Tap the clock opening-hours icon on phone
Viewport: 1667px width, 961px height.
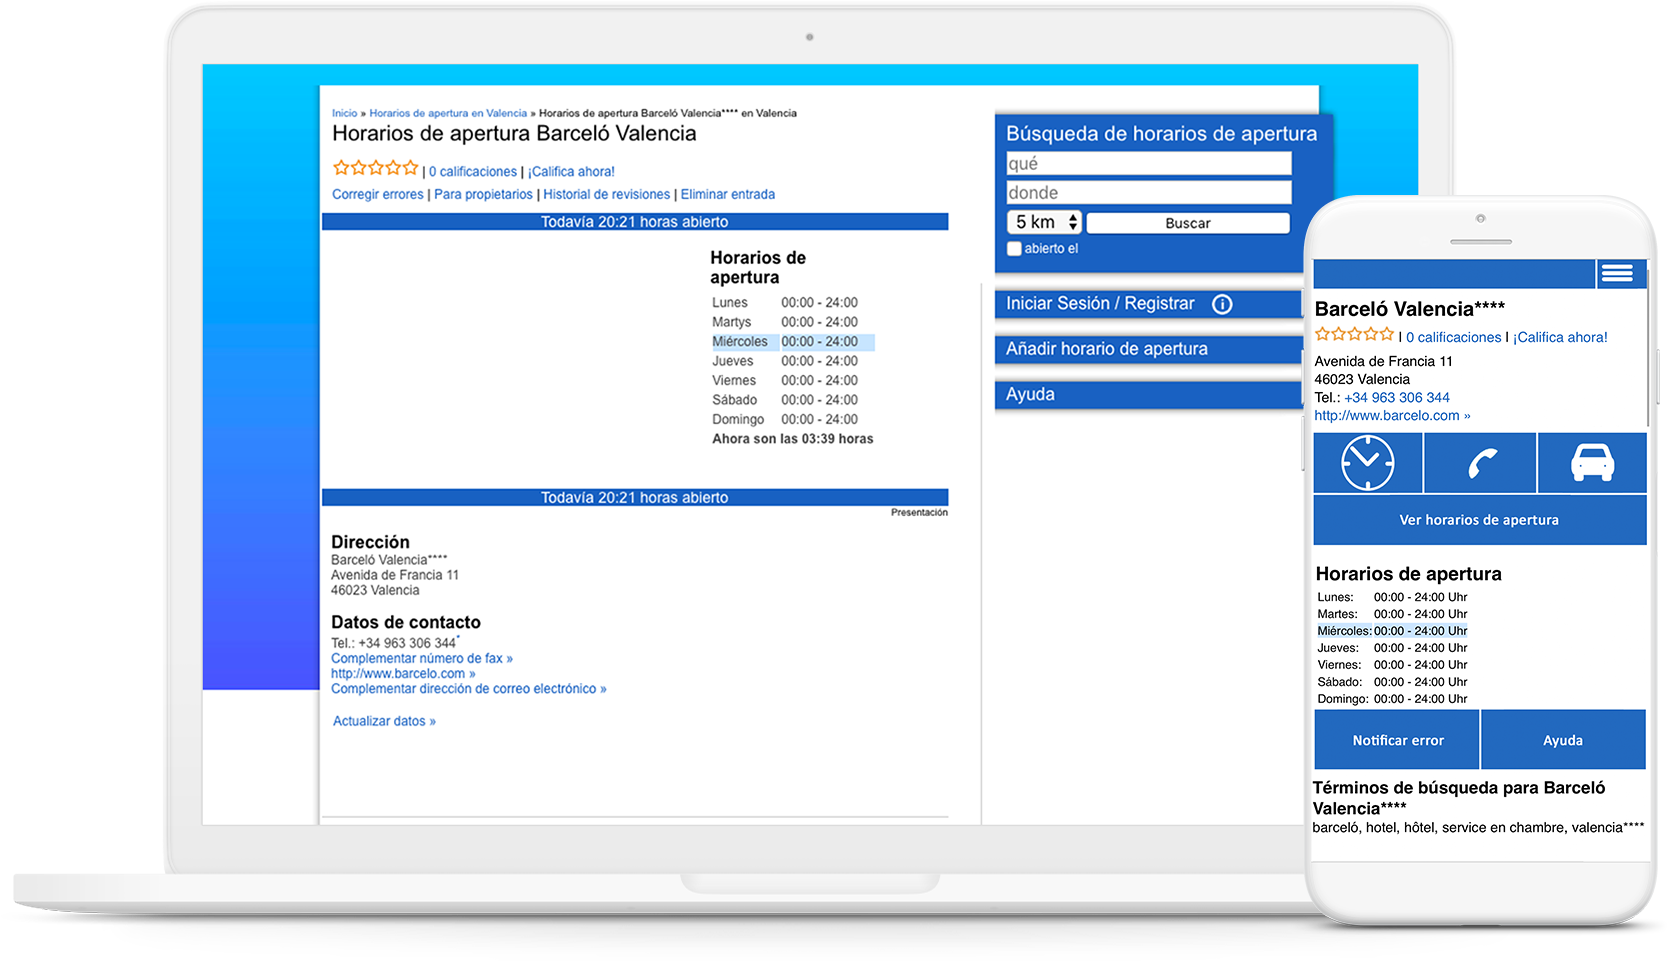tap(1367, 463)
